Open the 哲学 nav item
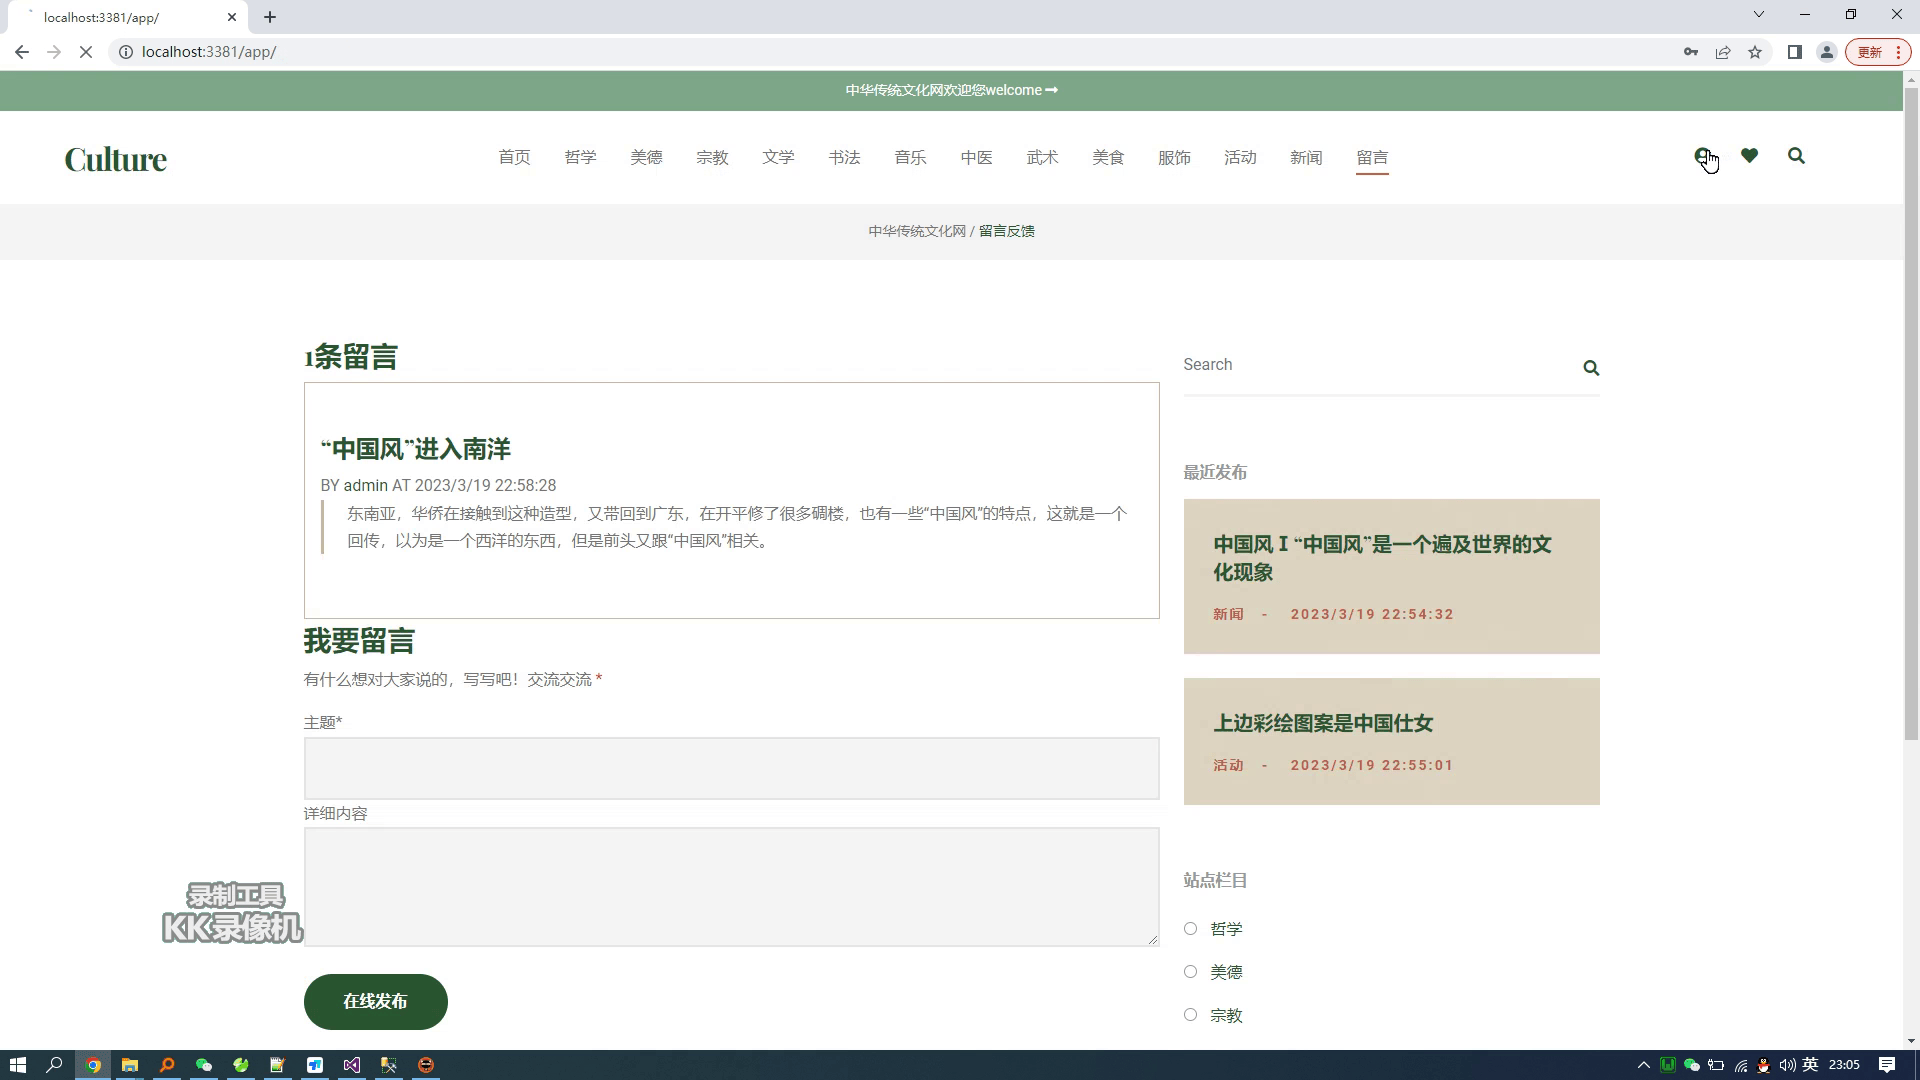Viewport: 1920px width, 1080px height. [580, 158]
